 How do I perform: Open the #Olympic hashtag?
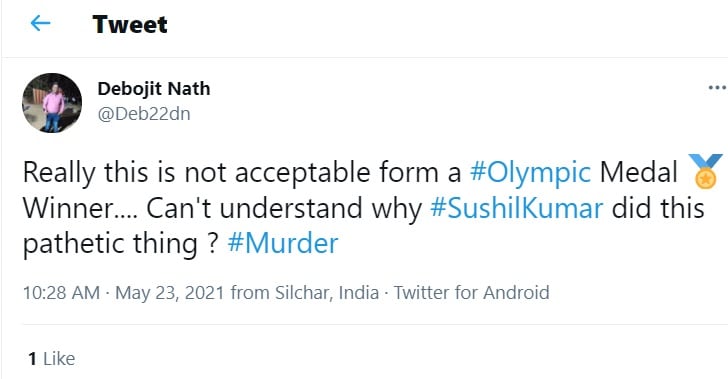point(530,172)
